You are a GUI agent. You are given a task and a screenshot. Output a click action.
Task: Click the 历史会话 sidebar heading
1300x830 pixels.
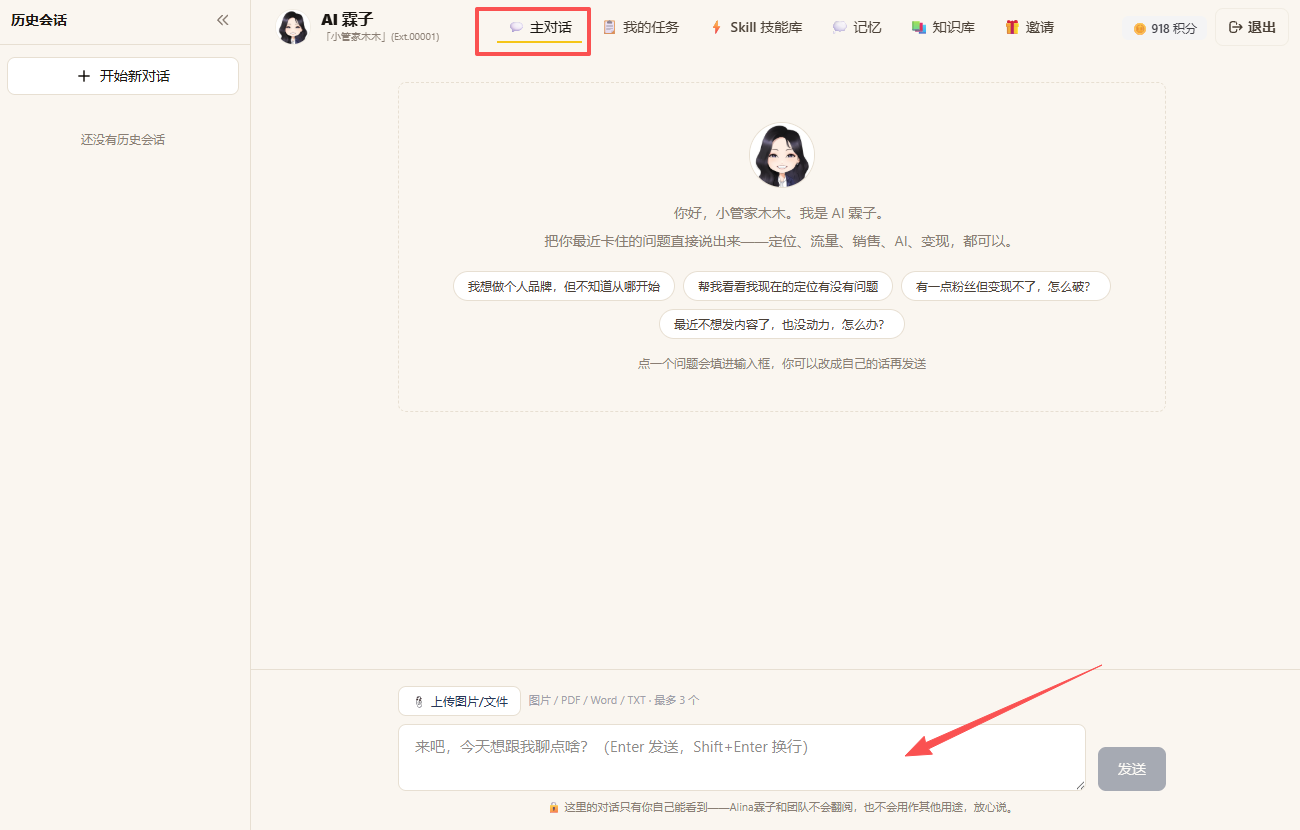click(39, 20)
